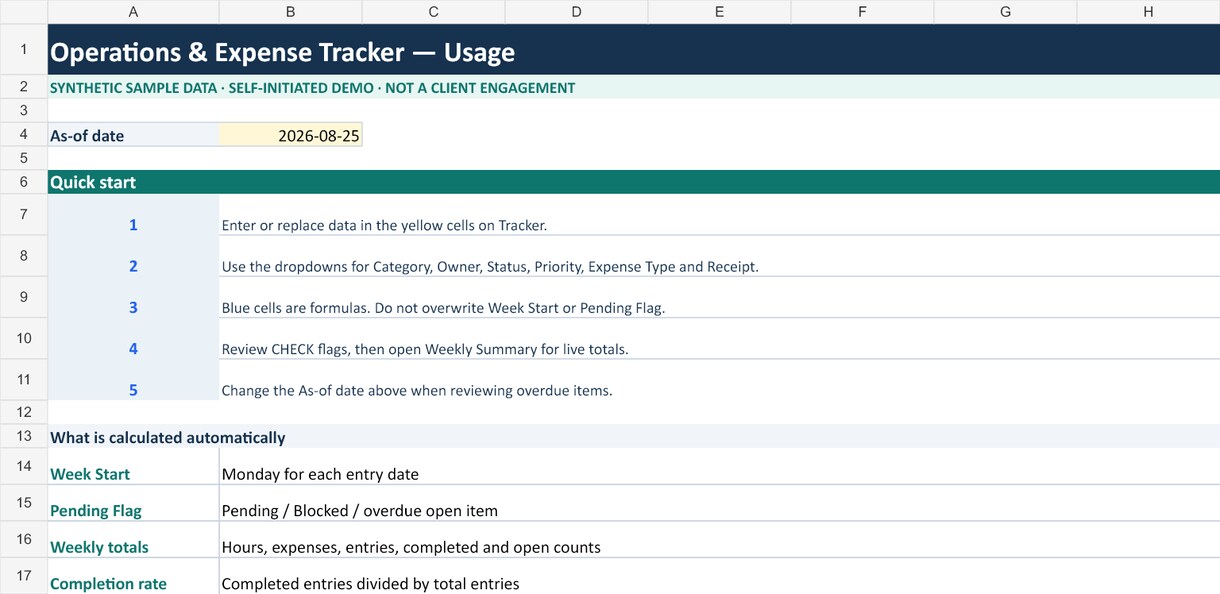Click the row 1 header number
The width and height of the screenshot is (1220, 594).
24,49
